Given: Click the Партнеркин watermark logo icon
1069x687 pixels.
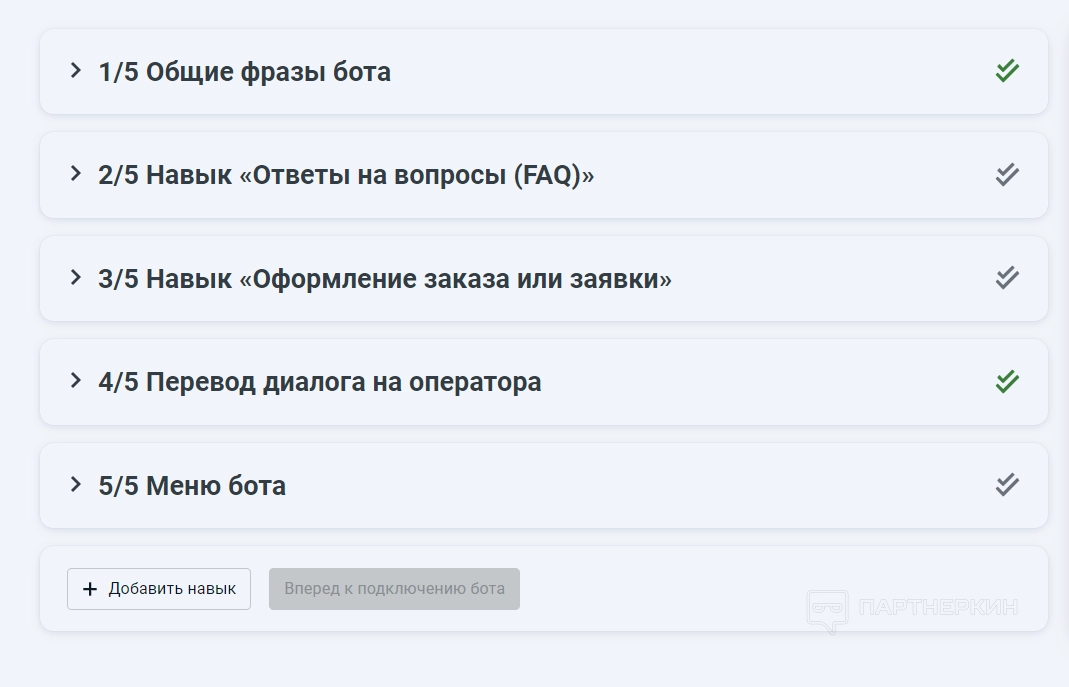Looking at the screenshot, I should [827, 610].
